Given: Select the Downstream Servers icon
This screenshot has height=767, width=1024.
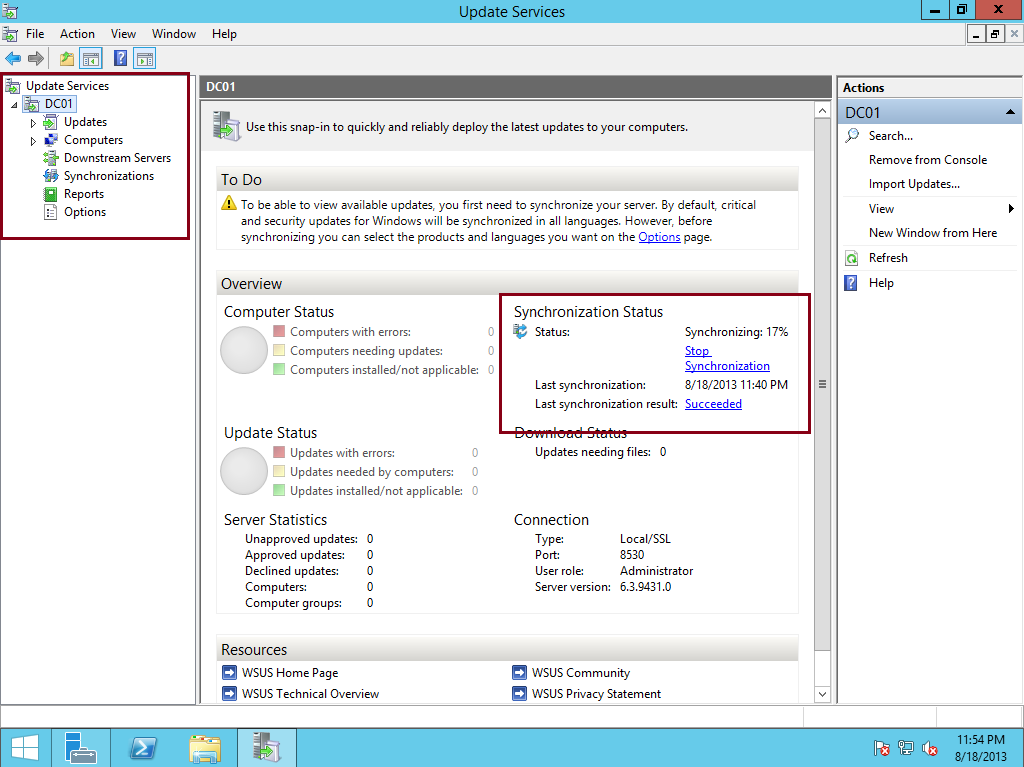Looking at the screenshot, I should (50, 158).
